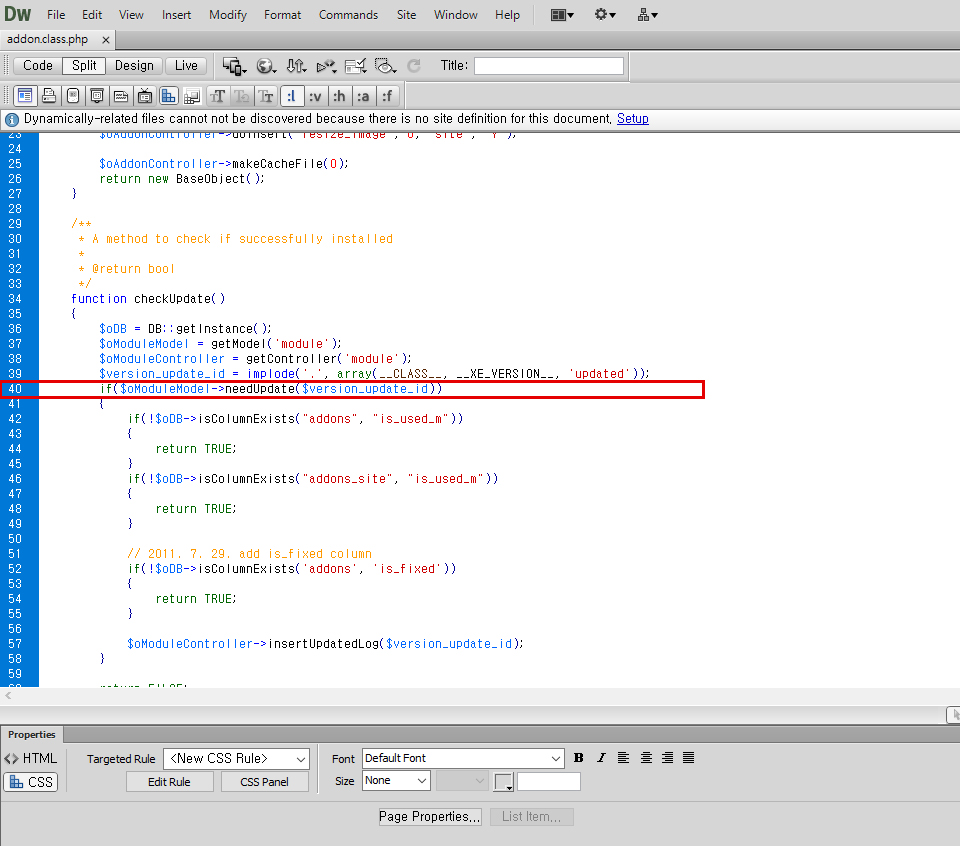Click the Visual Aids eye icon
Viewport: 960px width, 846px height.
[385, 66]
